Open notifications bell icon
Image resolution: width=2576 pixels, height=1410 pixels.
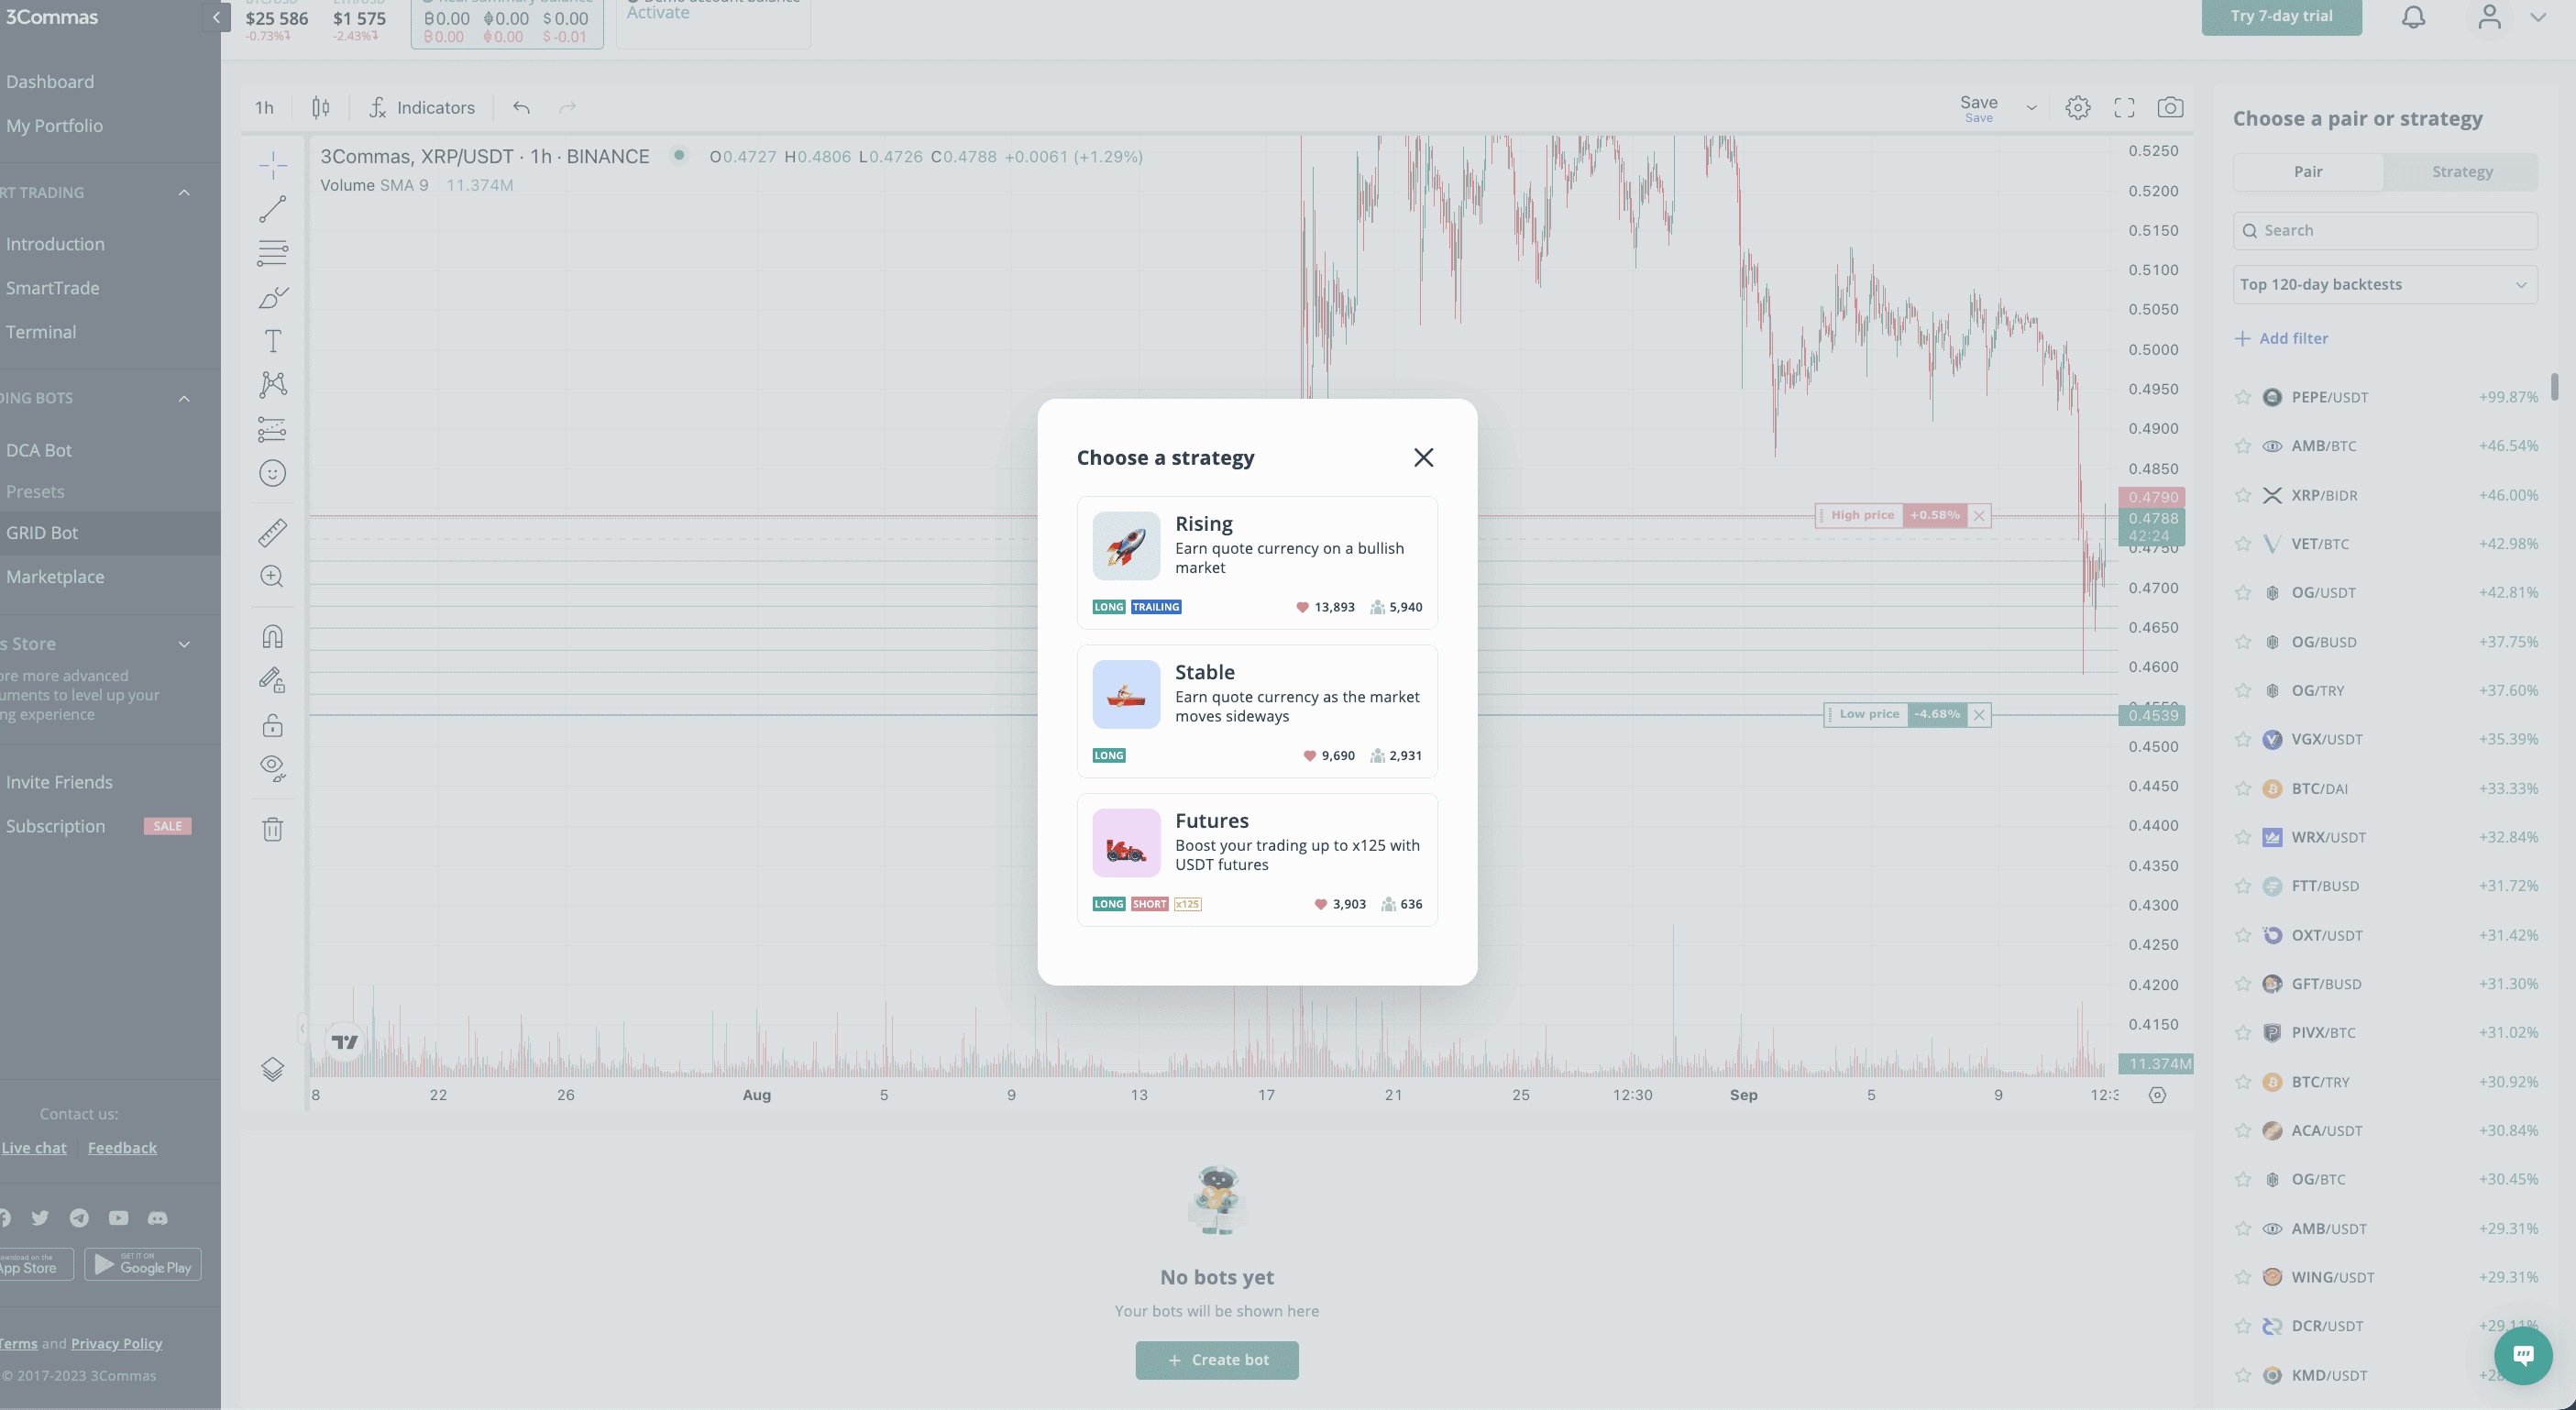point(2413,17)
